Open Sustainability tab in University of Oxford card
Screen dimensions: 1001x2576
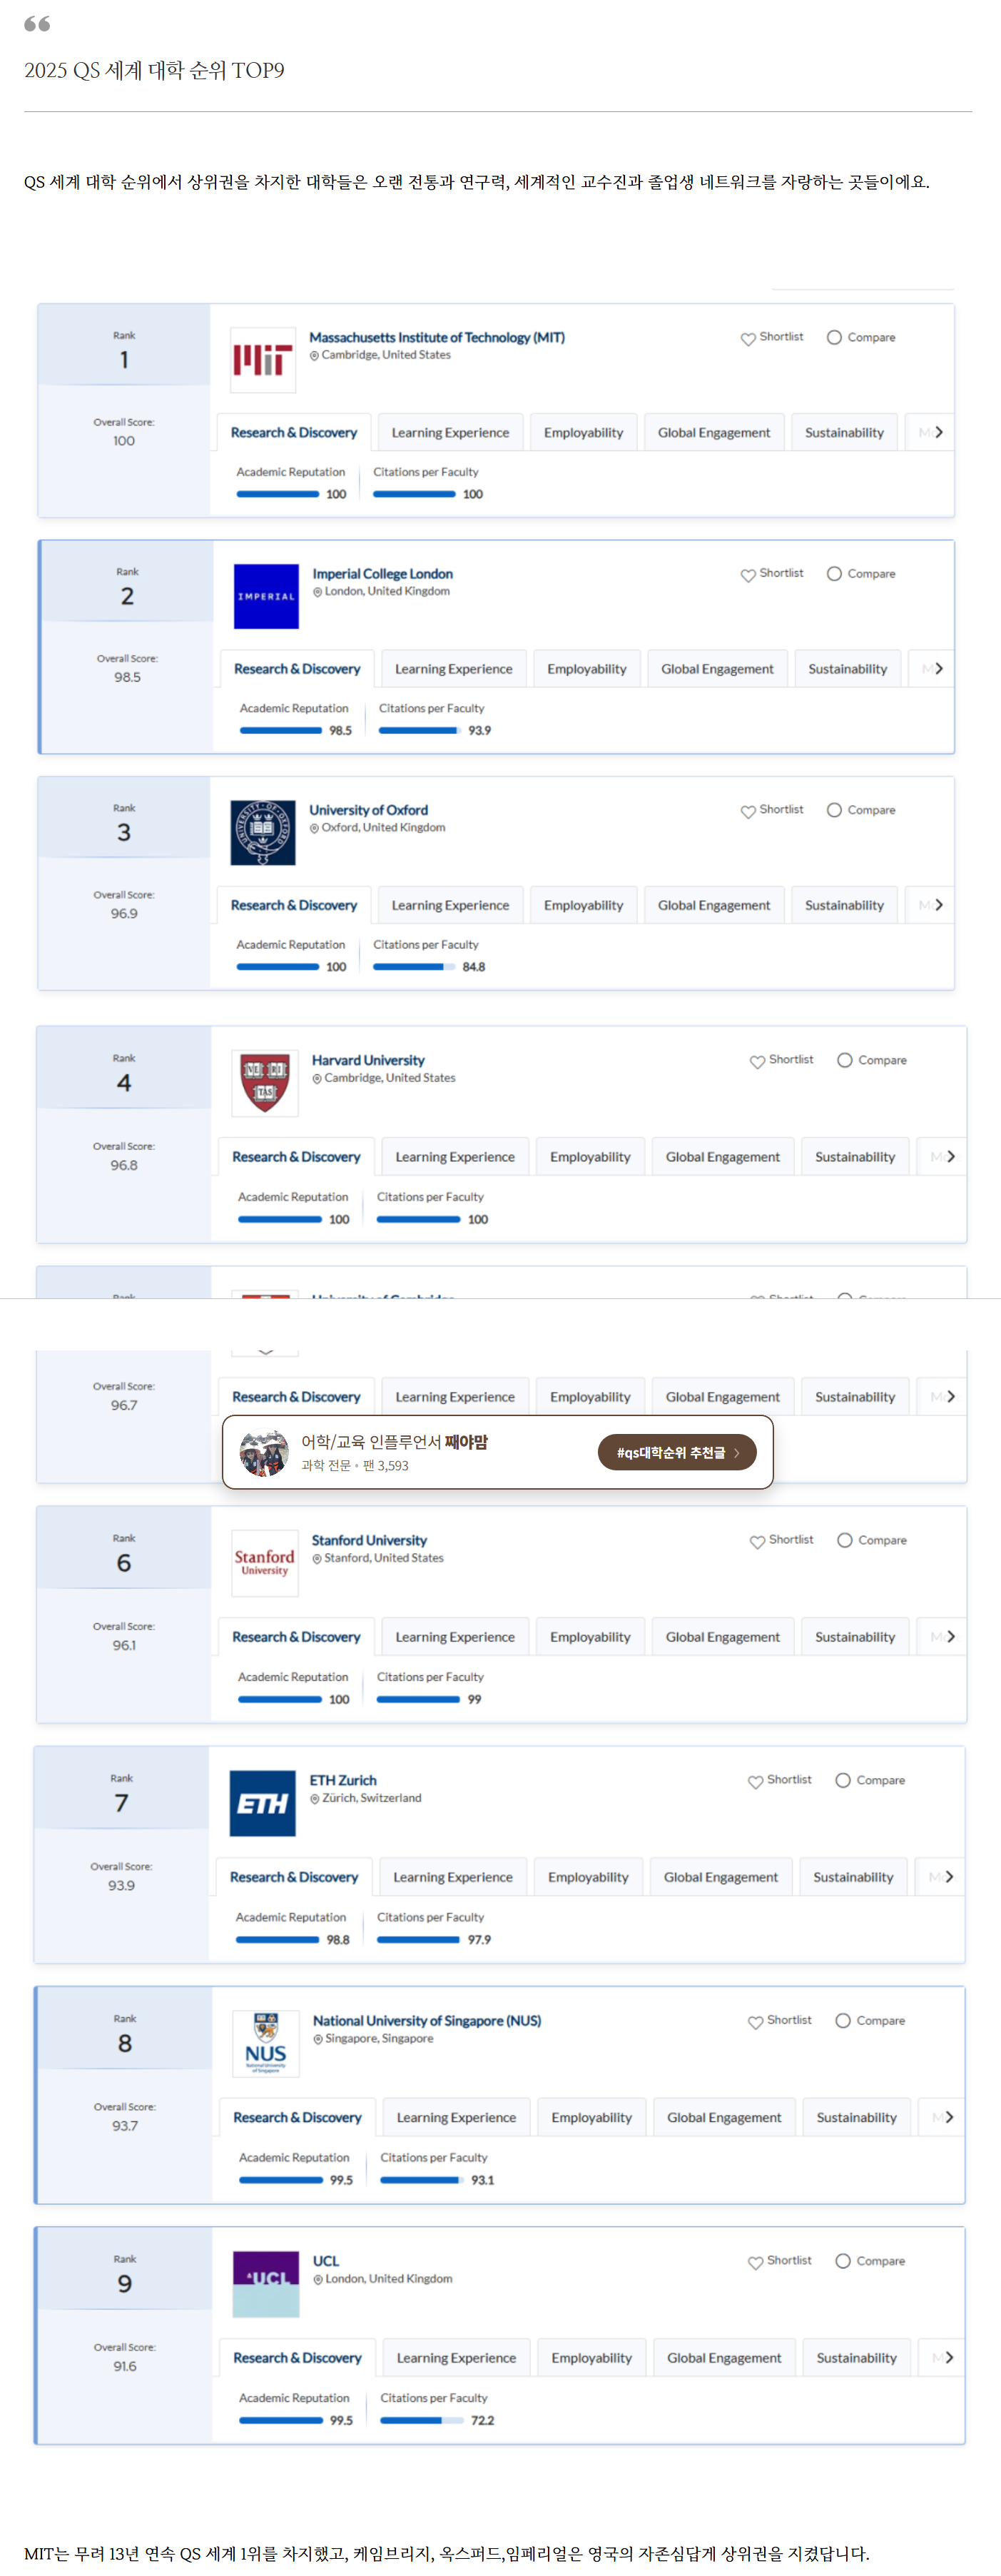pos(844,905)
